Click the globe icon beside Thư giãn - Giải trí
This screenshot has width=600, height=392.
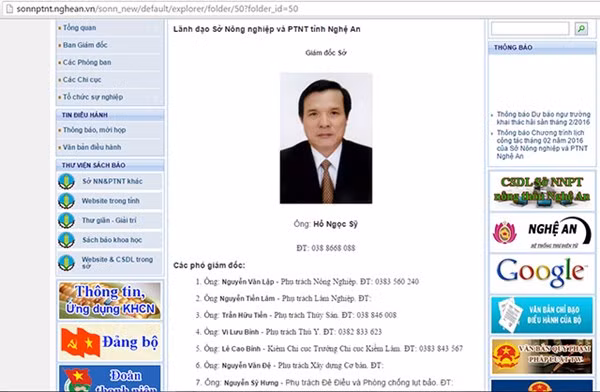pos(66,220)
